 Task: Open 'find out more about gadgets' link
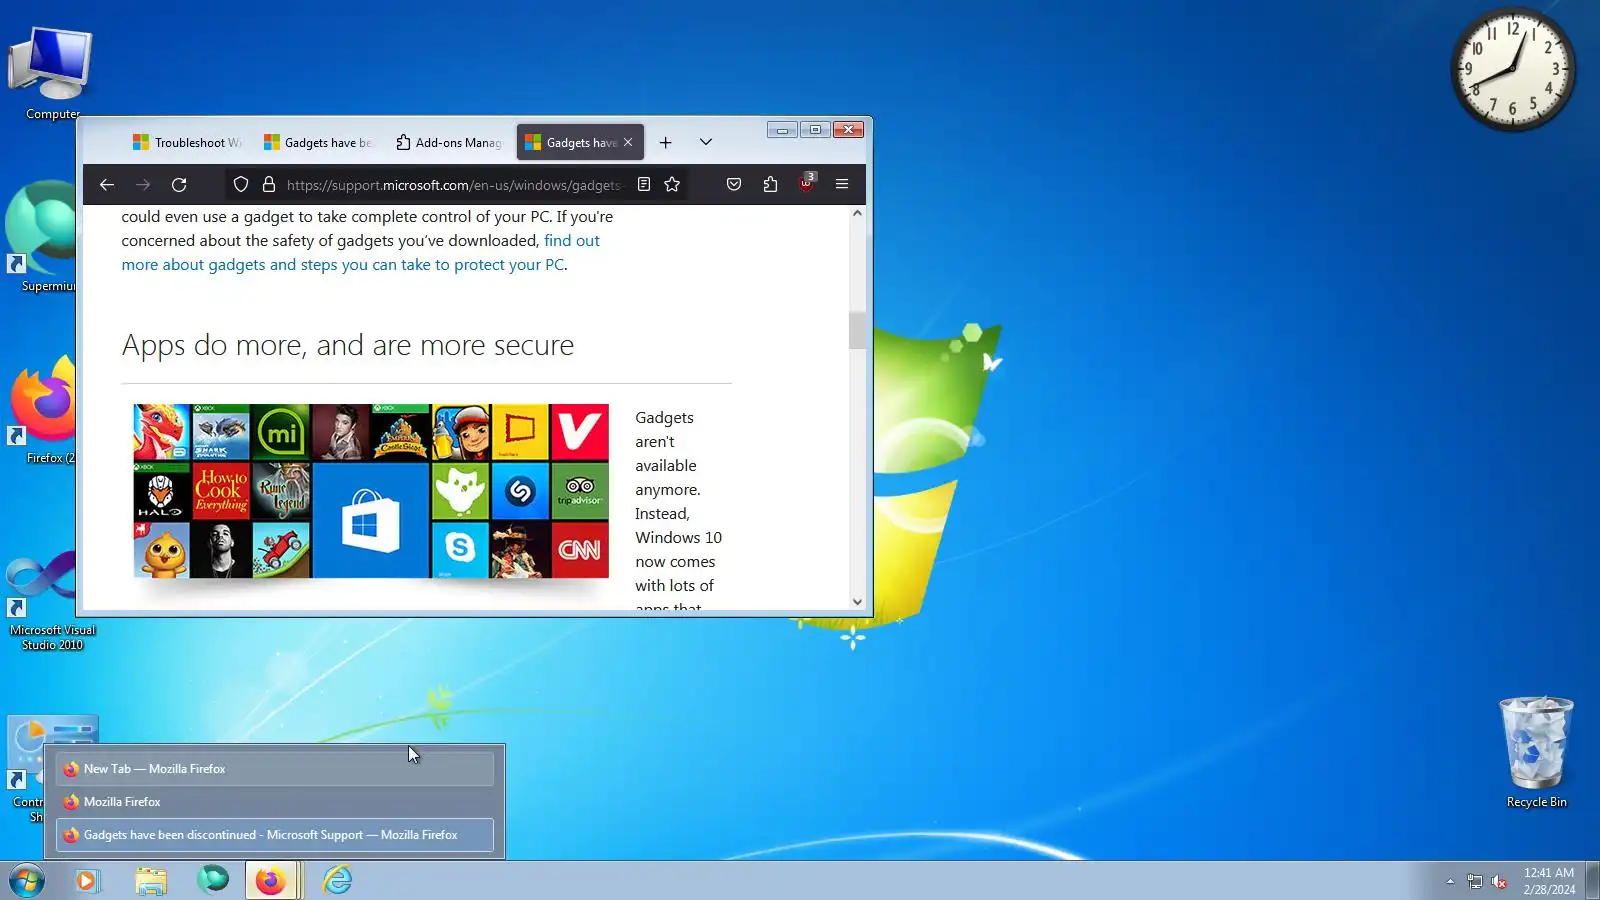360,252
